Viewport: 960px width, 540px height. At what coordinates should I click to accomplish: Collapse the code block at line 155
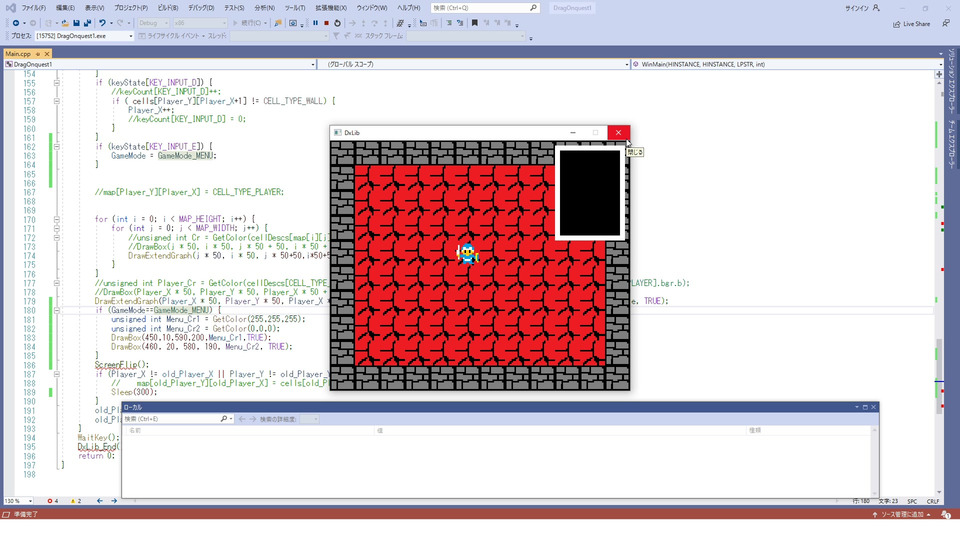[56, 83]
